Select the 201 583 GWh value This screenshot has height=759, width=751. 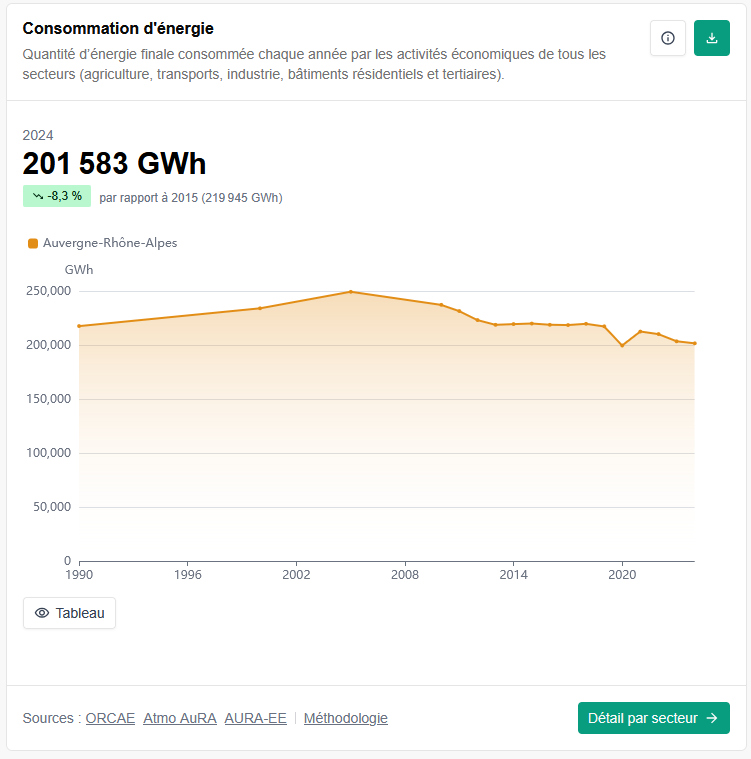click(x=114, y=163)
